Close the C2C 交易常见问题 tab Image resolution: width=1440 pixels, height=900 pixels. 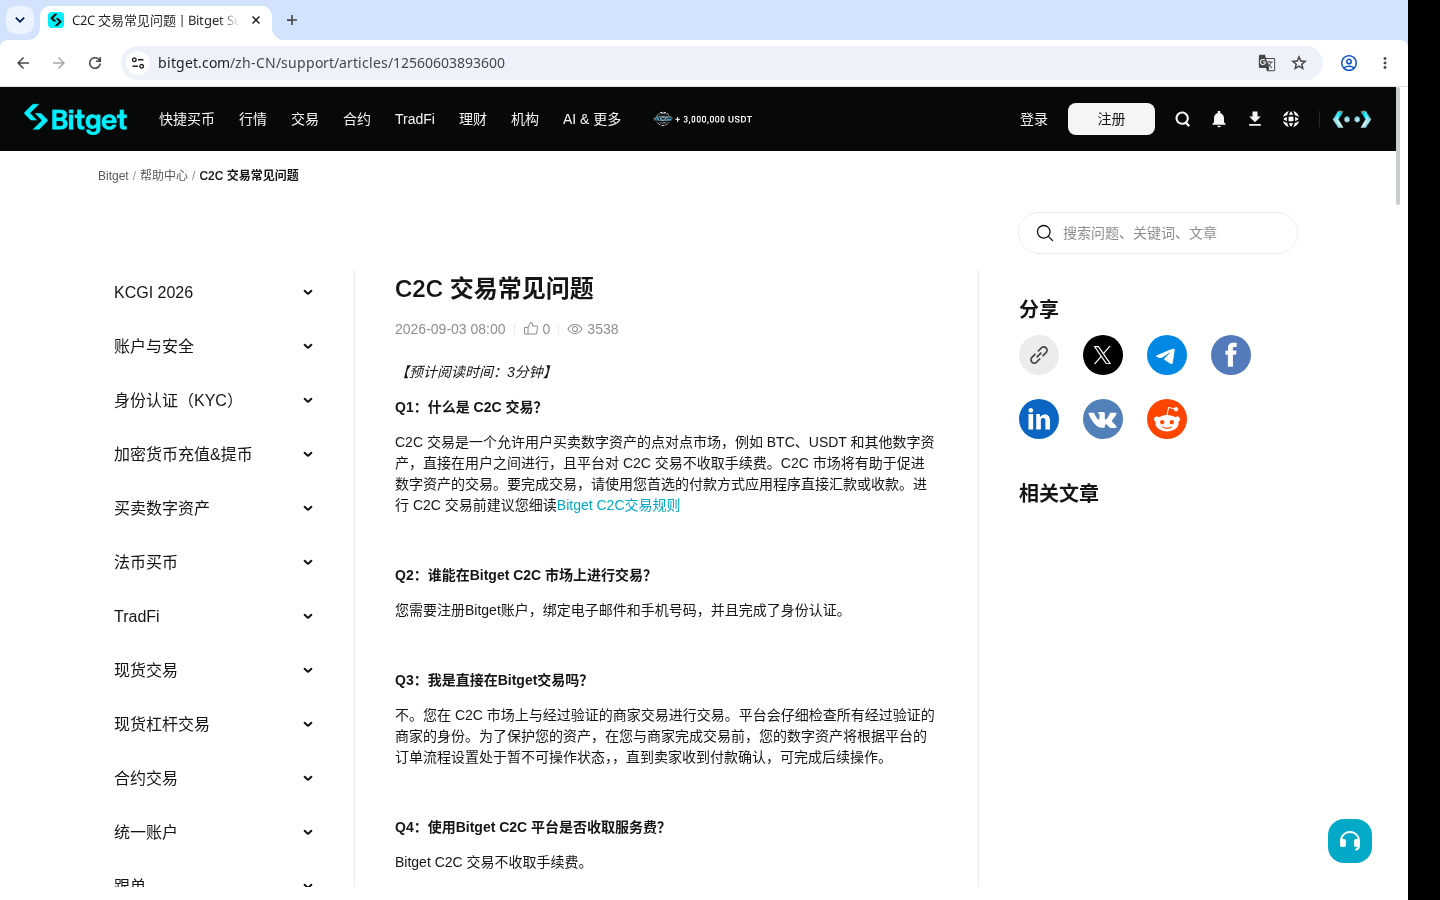(x=256, y=20)
